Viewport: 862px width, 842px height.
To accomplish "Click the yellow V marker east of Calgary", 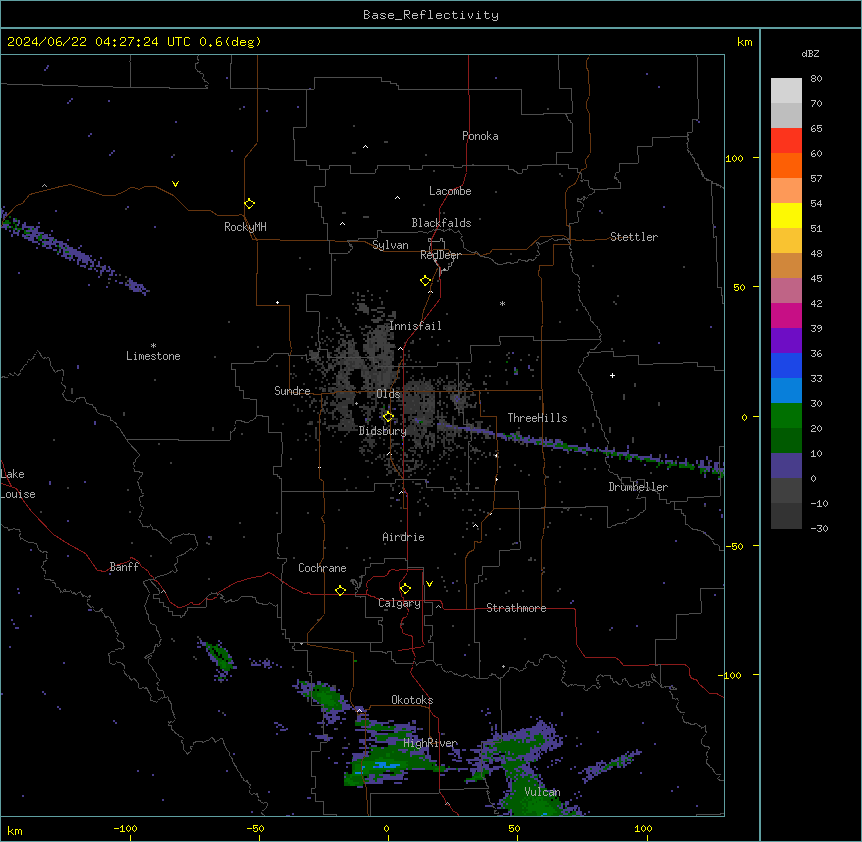I will click(429, 584).
